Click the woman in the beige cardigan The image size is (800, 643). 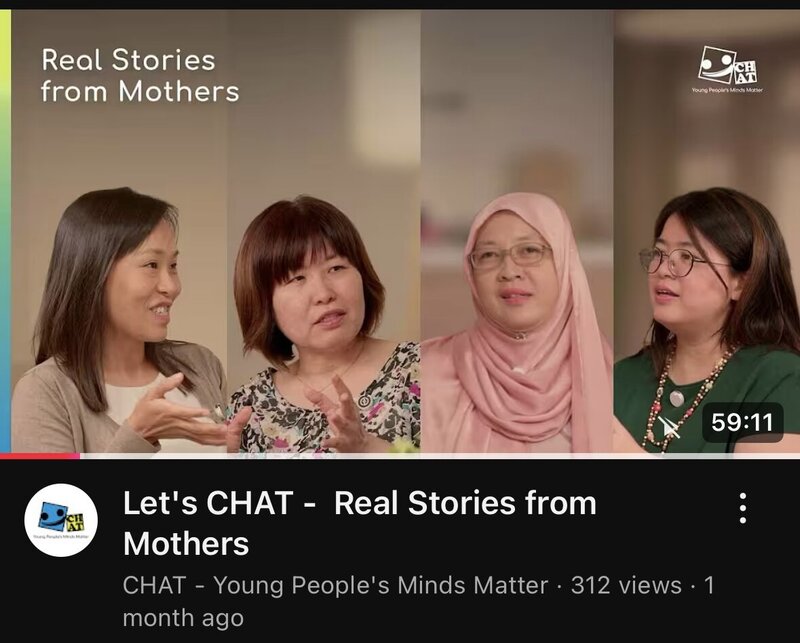[117, 320]
